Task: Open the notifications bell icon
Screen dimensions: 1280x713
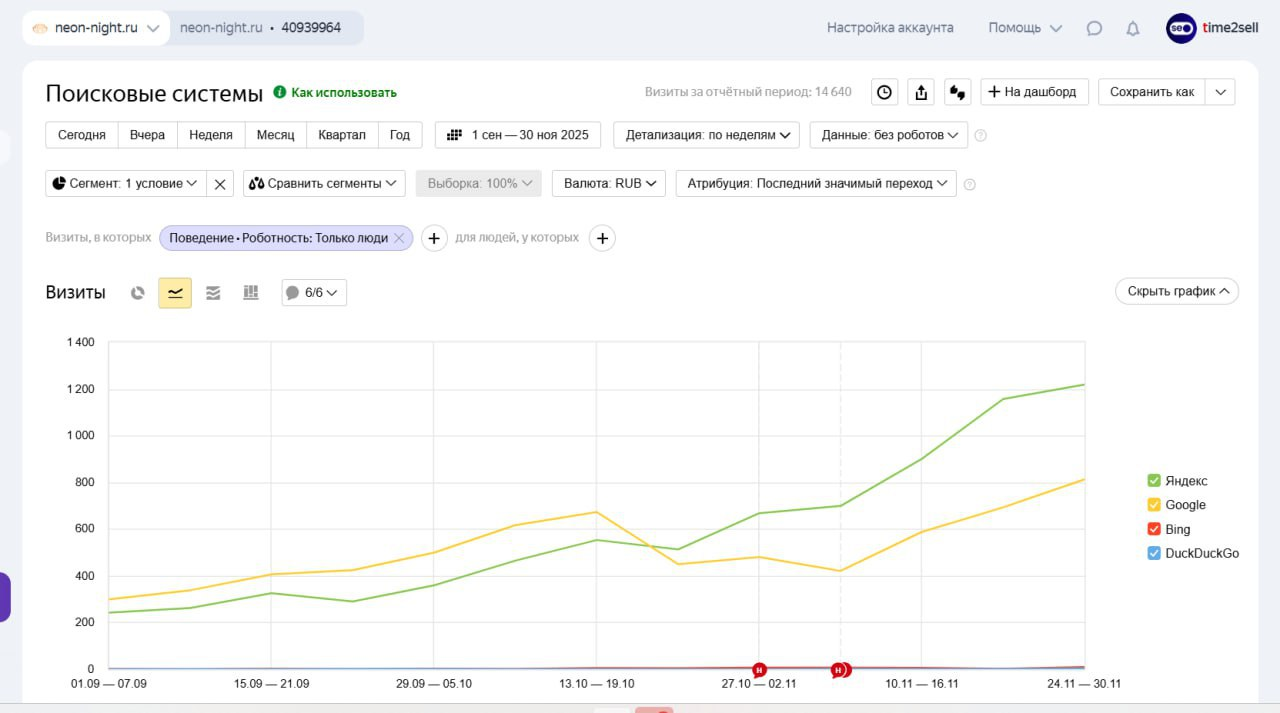Action: (1132, 29)
